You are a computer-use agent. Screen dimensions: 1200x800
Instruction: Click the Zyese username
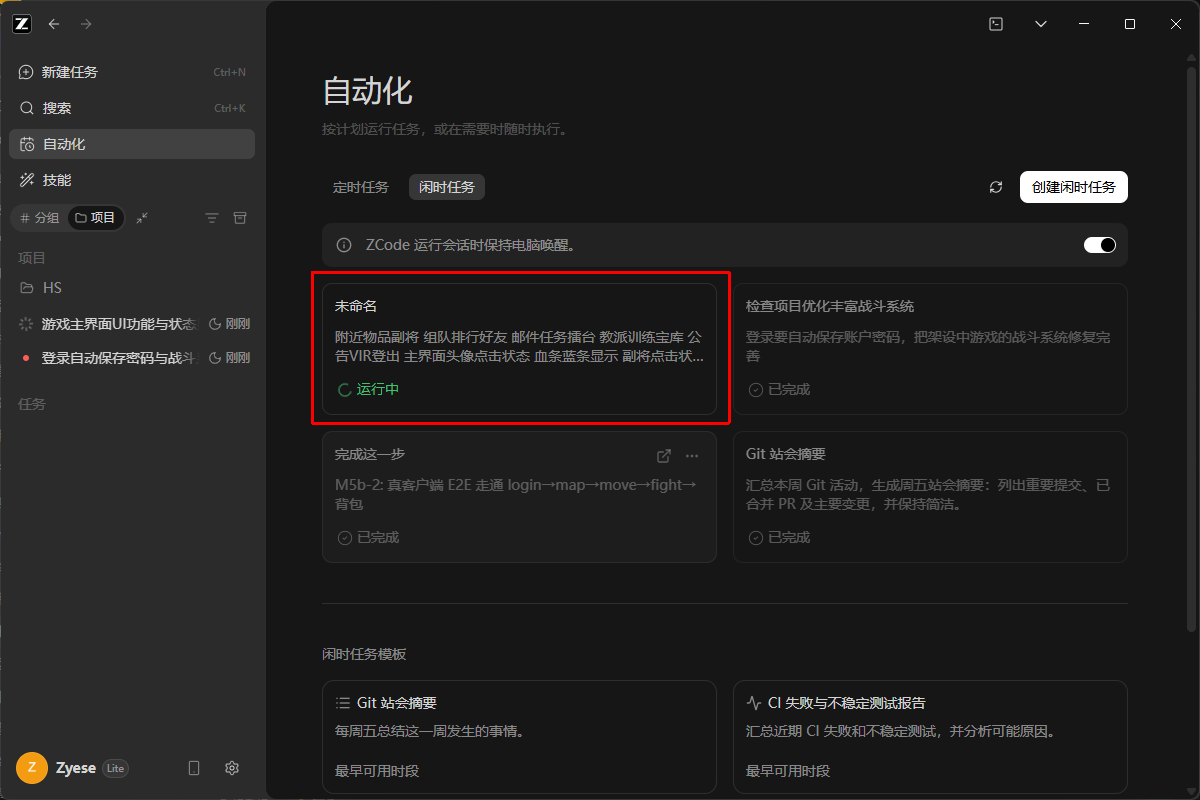pyautogui.click(x=76, y=768)
